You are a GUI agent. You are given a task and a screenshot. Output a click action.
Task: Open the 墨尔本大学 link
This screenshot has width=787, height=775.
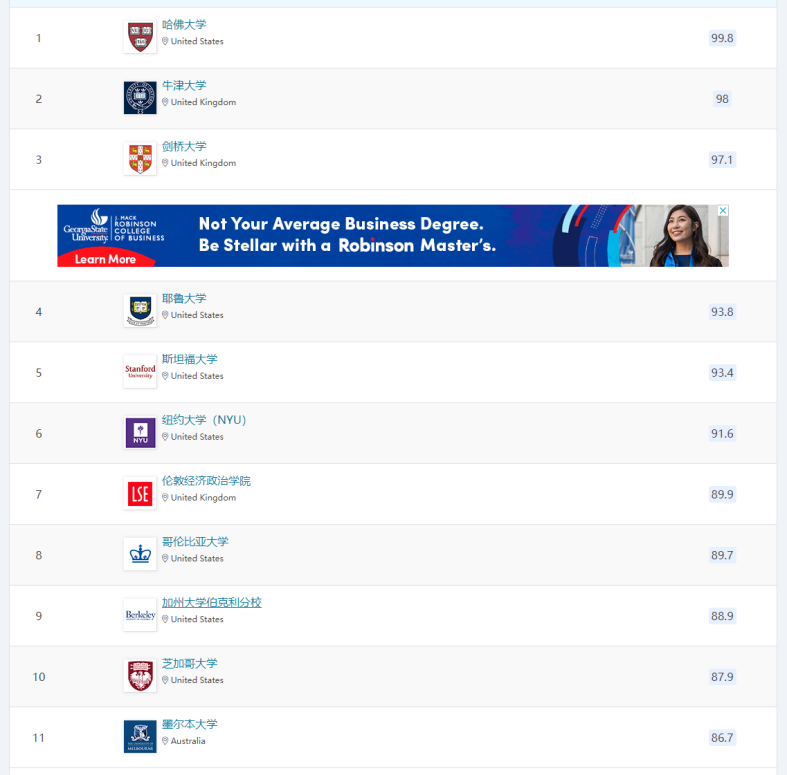point(189,724)
